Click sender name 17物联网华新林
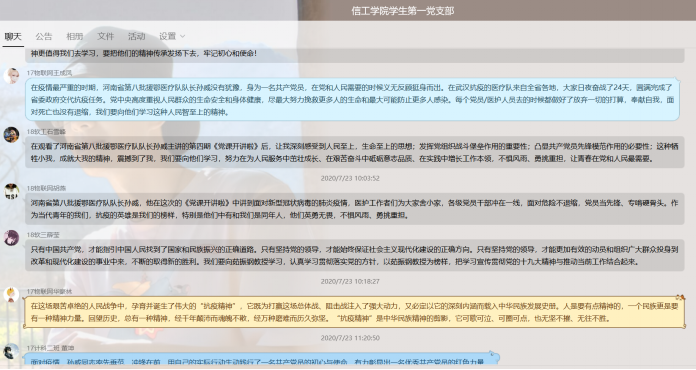 click(x=49, y=291)
